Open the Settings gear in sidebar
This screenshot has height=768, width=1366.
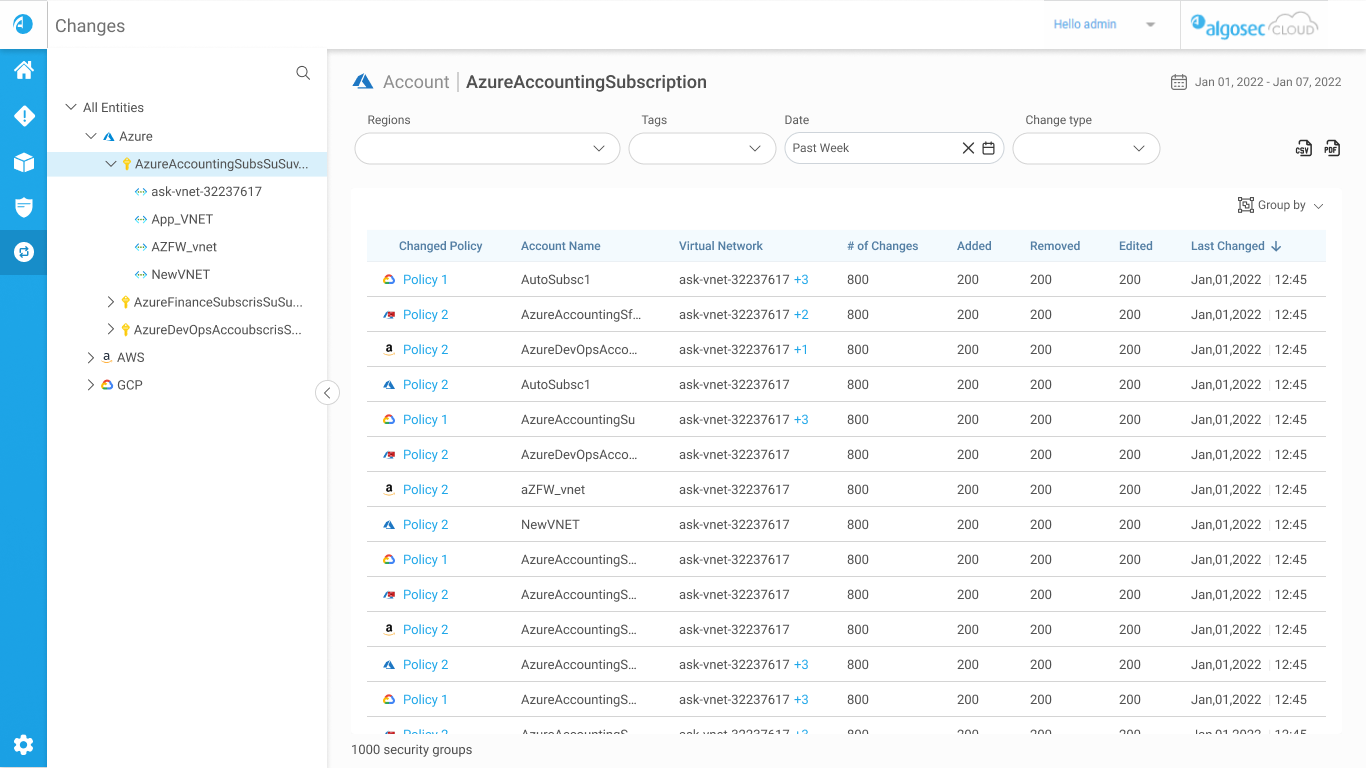pyautogui.click(x=24, y=745)
